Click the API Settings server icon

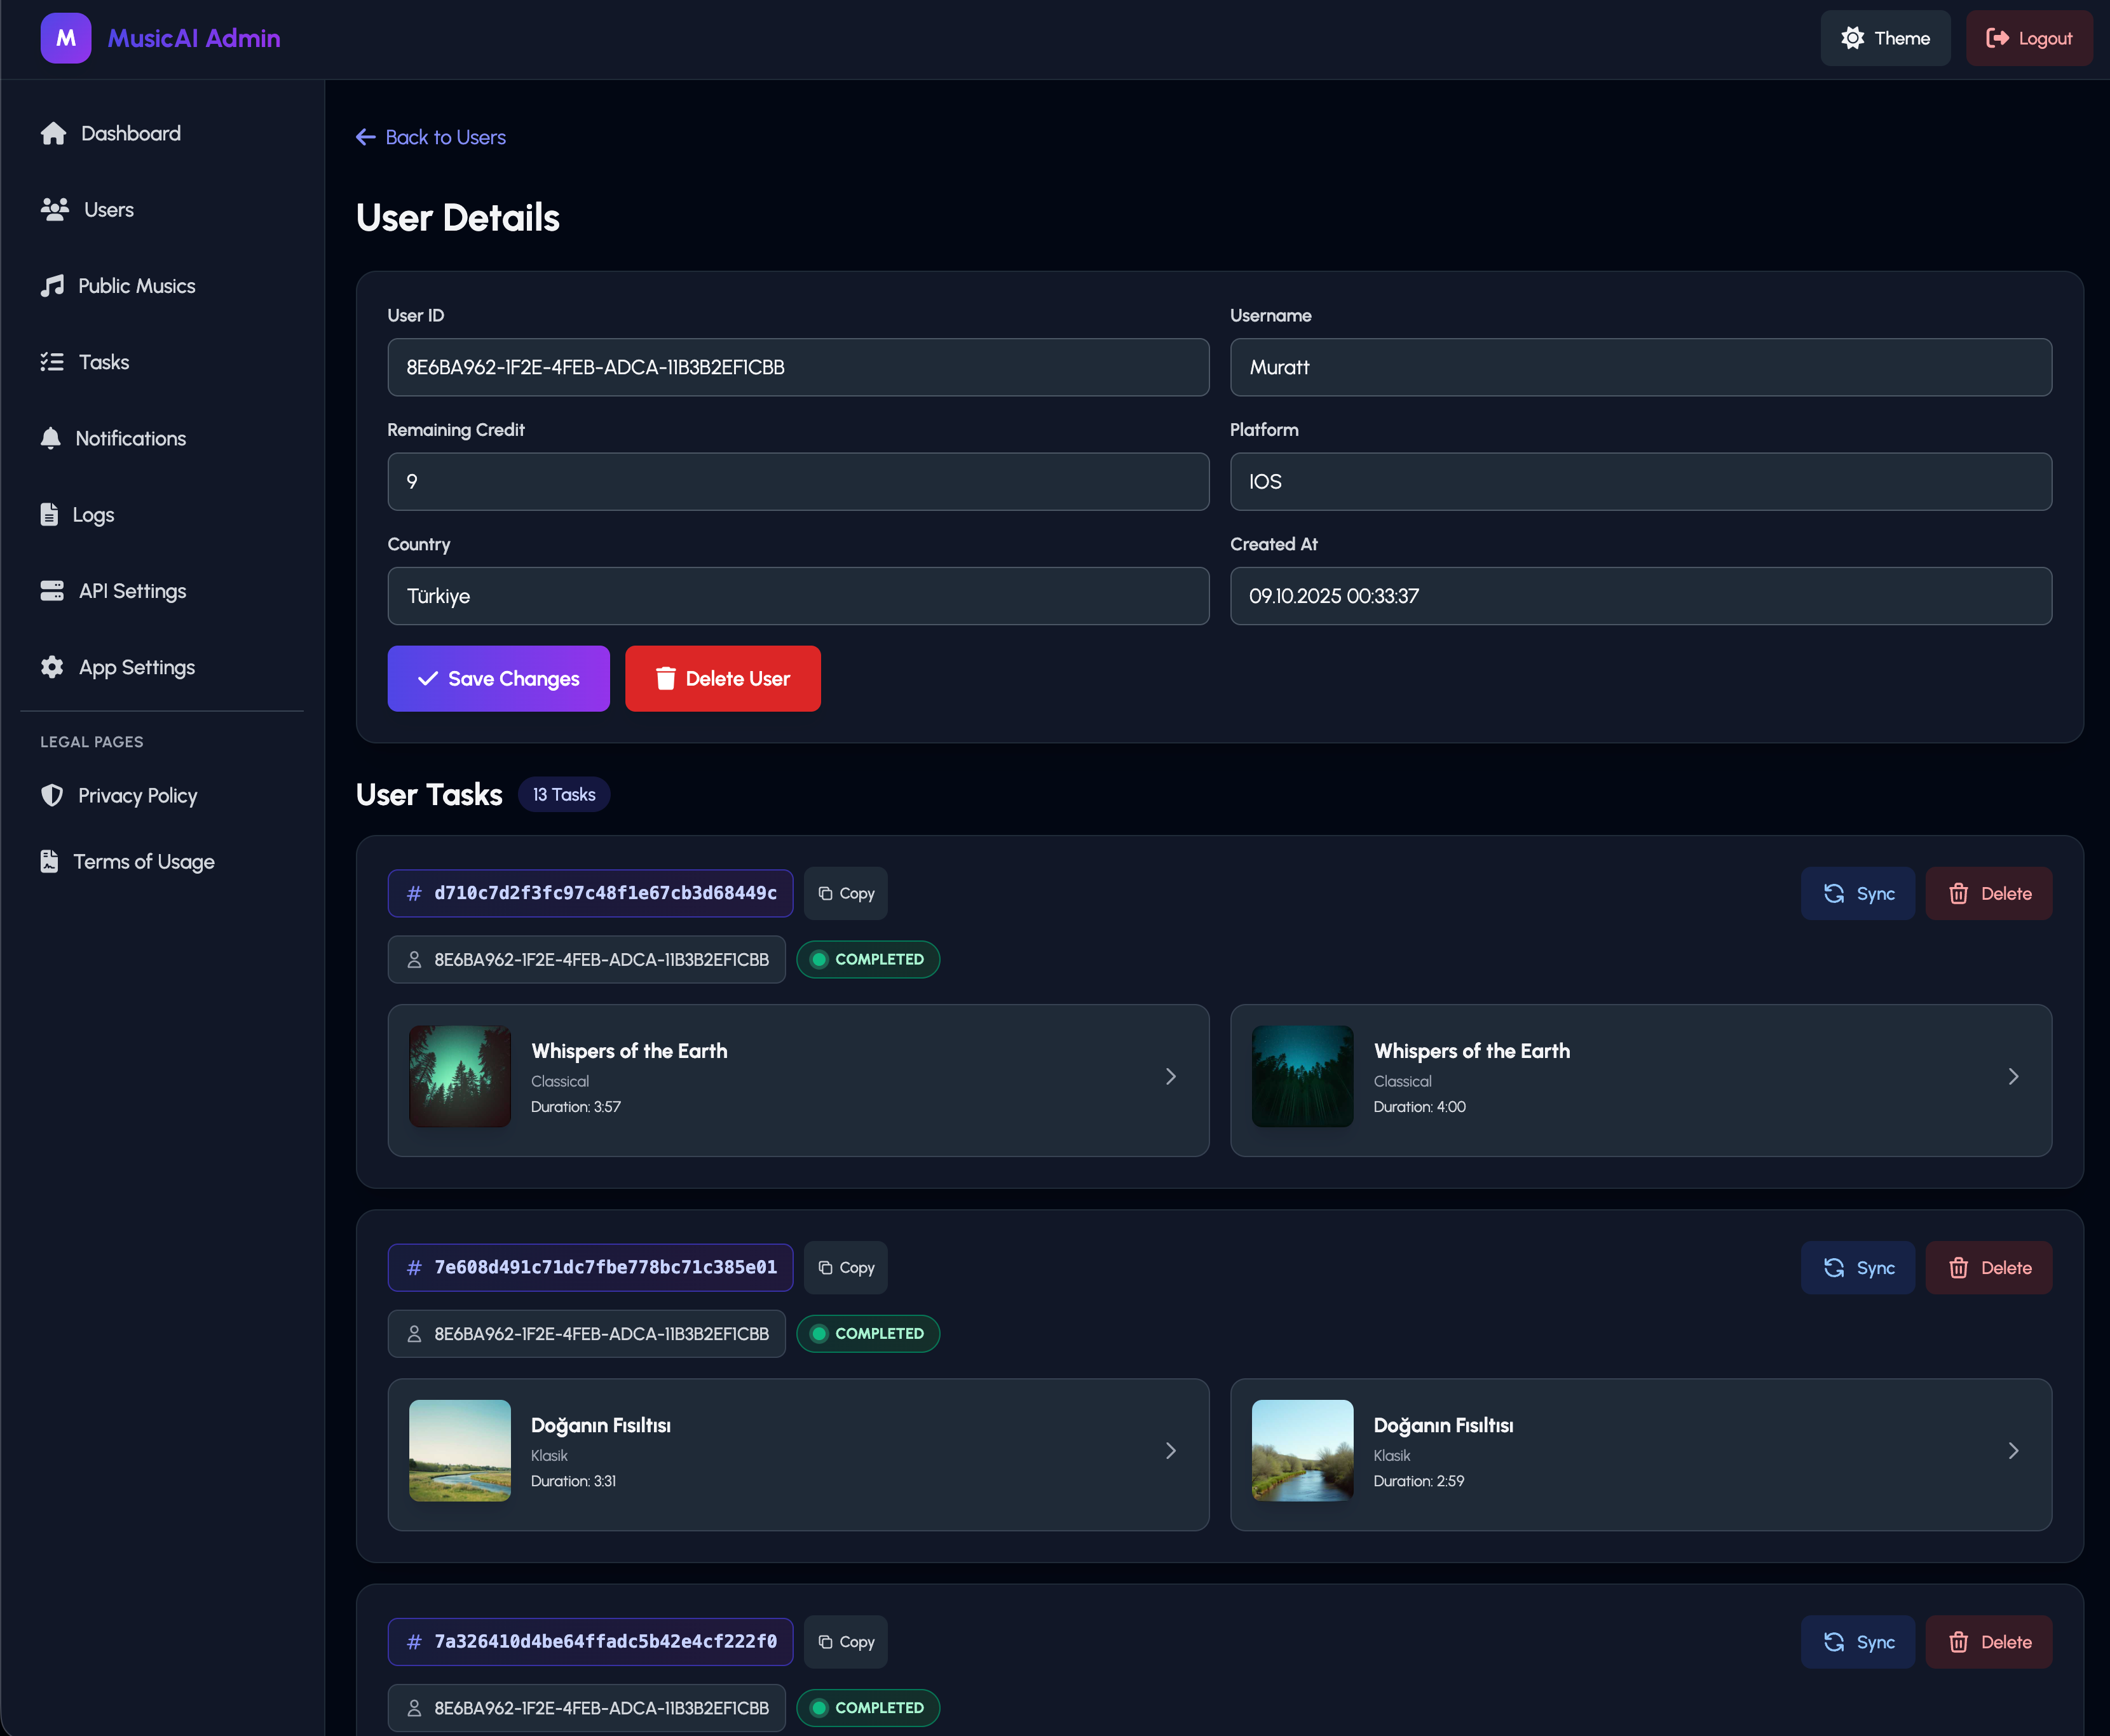click(x=52, y=591)
